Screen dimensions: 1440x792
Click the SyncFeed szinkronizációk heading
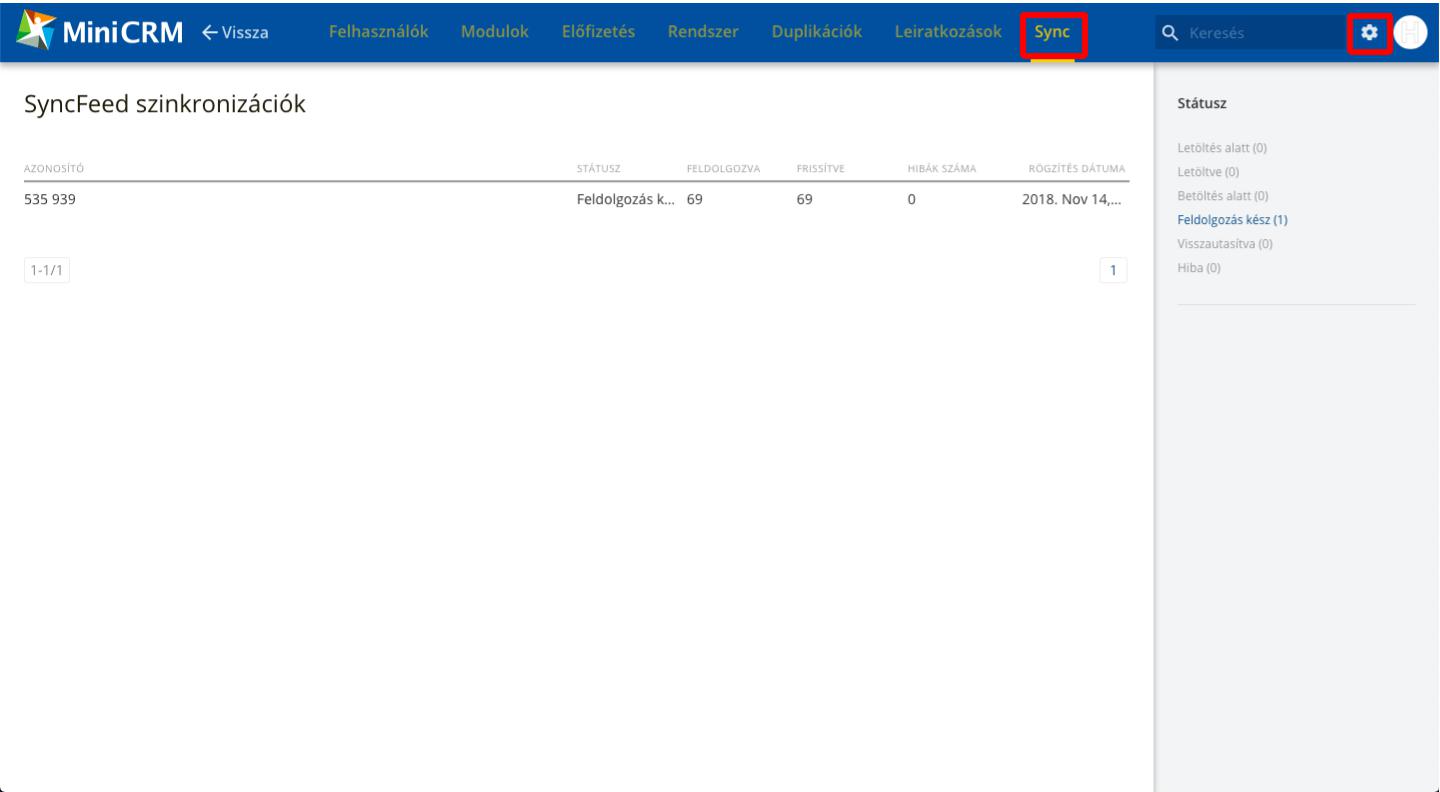(x=165, y=104)
